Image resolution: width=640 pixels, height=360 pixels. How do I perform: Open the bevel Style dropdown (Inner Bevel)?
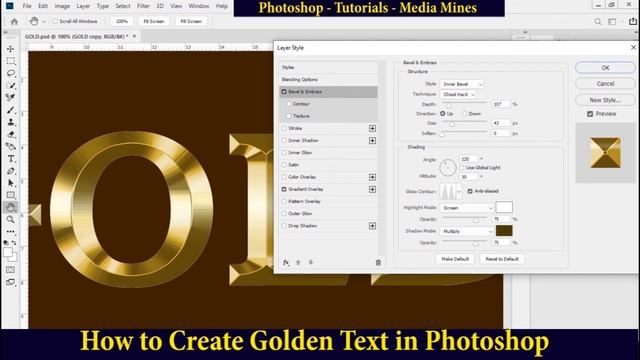pos(462,84)
